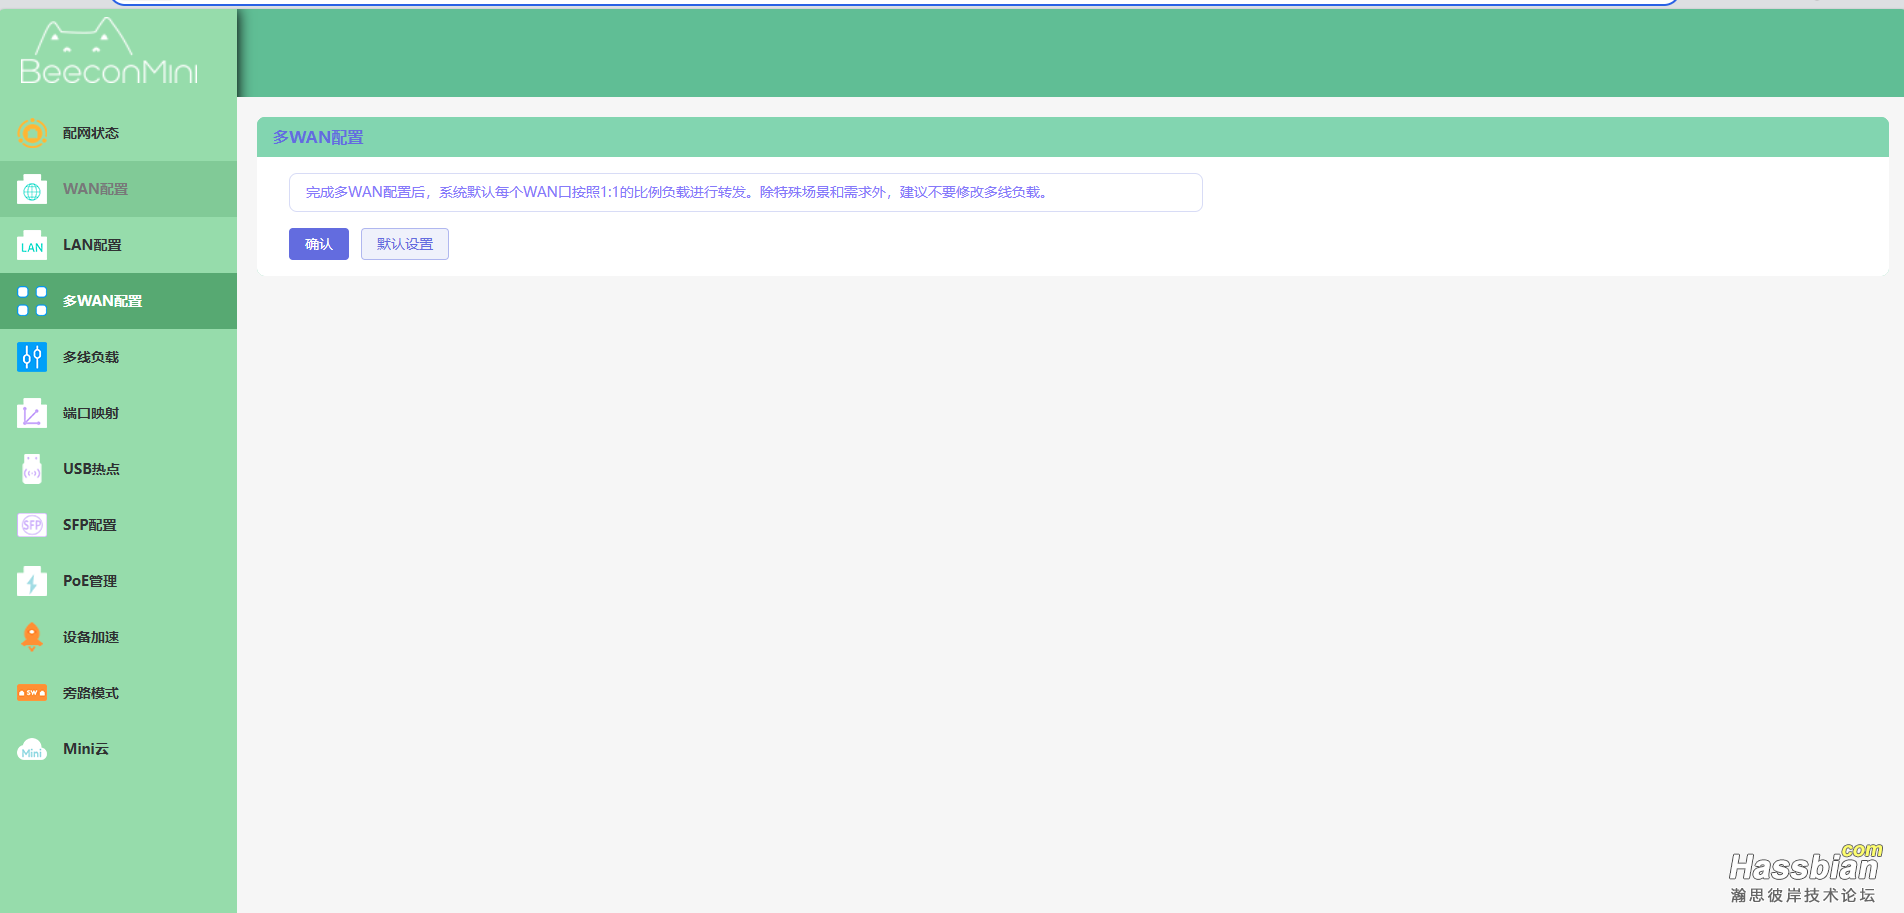Open the 配网状态 menu item
This screenshot has width=1904, height=913.
(x=118, y=133)
